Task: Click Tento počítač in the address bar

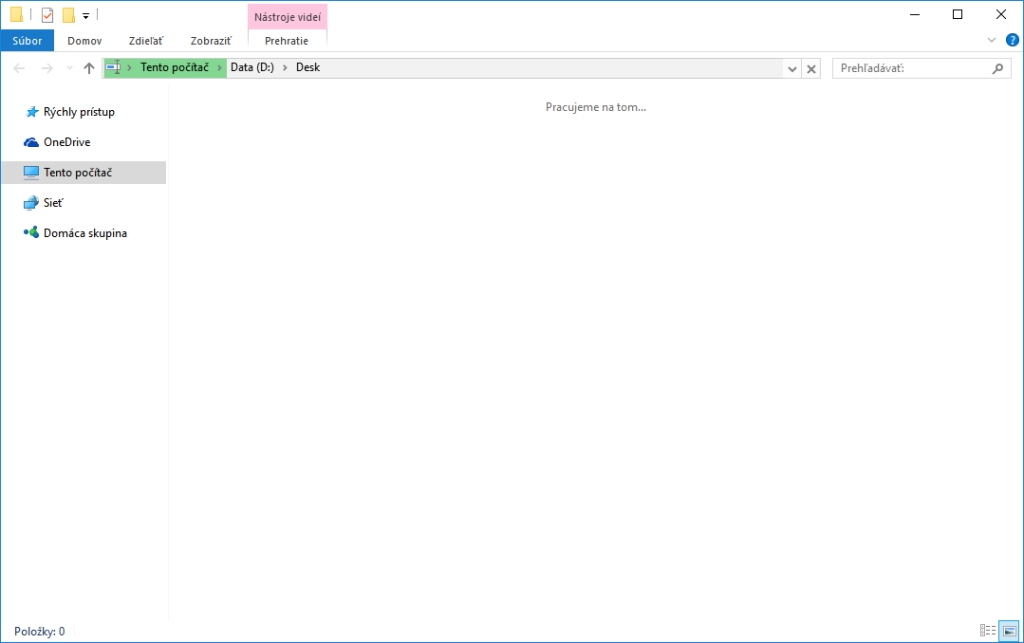Action: tap(174, 68)
